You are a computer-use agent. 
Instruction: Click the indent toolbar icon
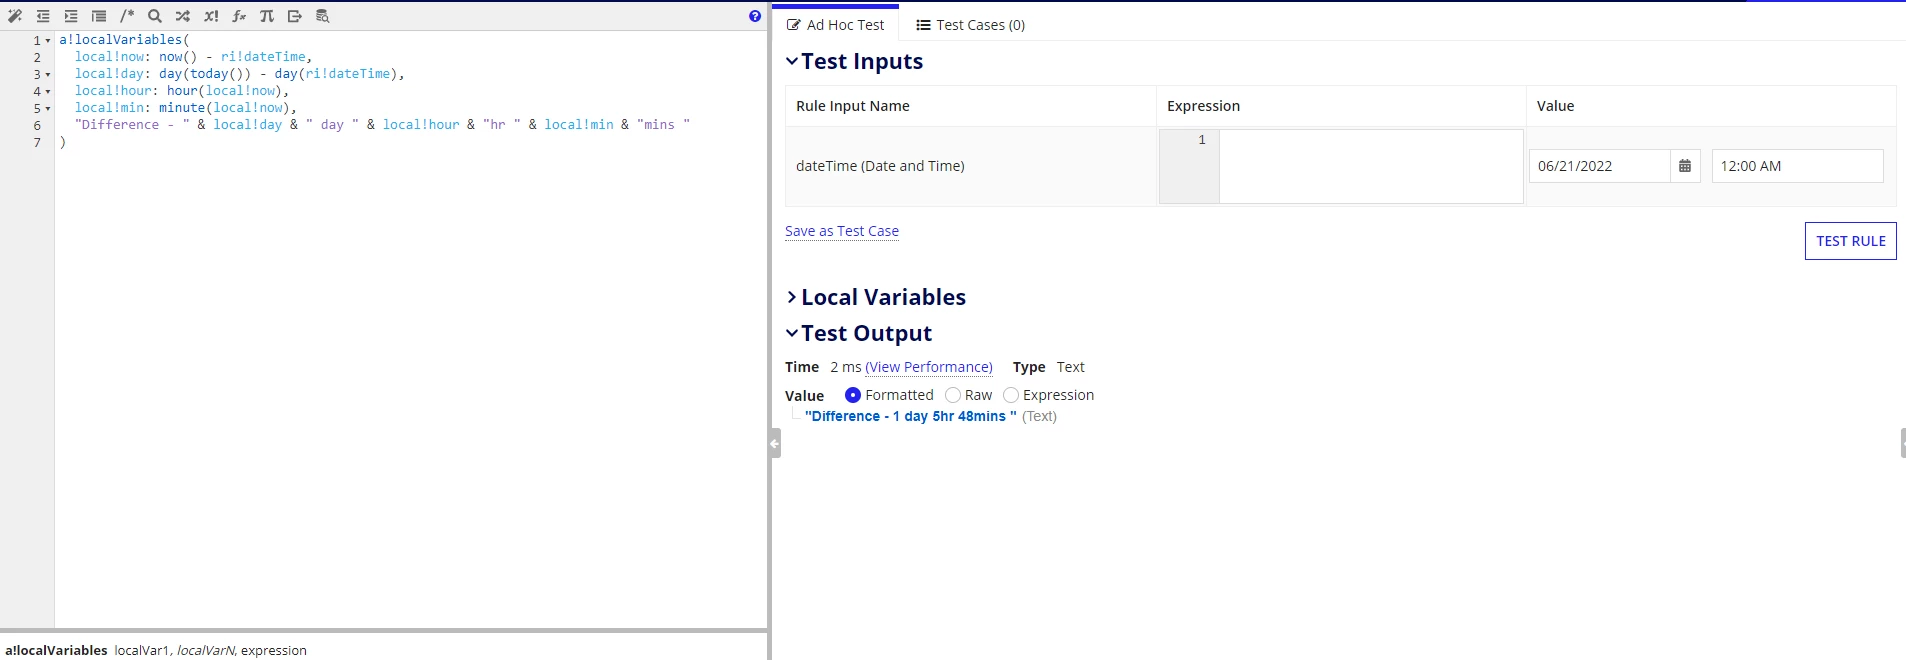(x=71, y=16)
